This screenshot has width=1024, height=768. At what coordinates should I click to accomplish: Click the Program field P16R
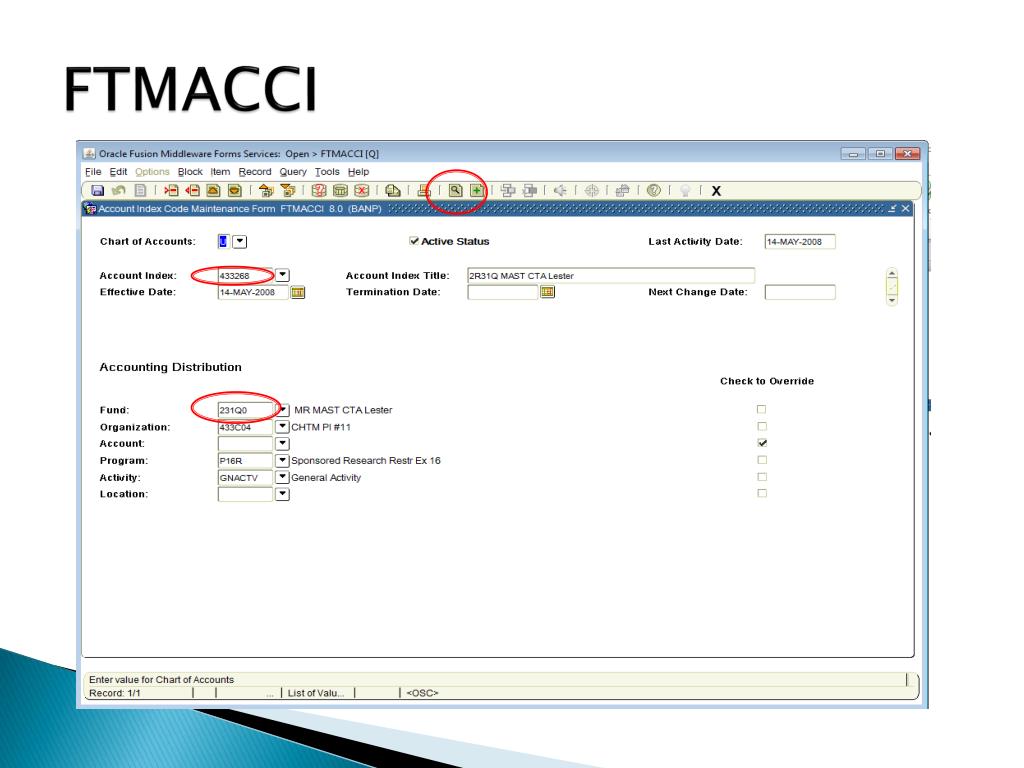[x=245, y=460]
